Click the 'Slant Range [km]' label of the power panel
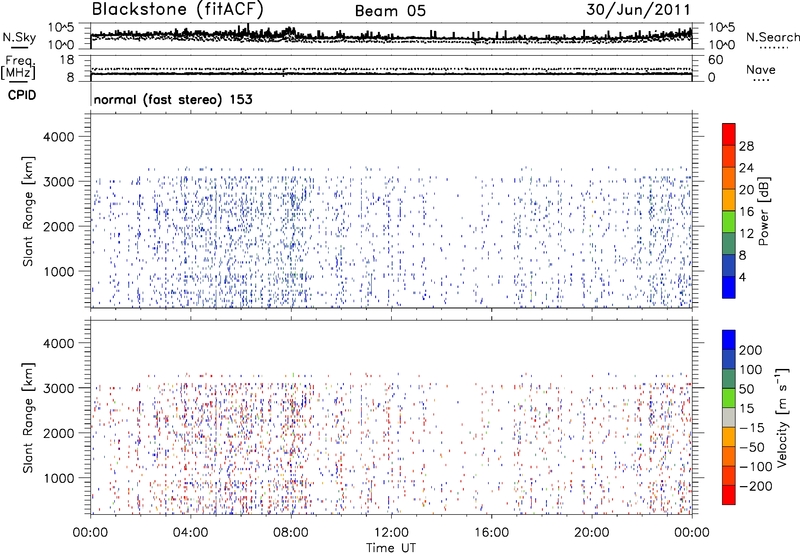This screenshot has width=800, height=554. pos(28,211)
